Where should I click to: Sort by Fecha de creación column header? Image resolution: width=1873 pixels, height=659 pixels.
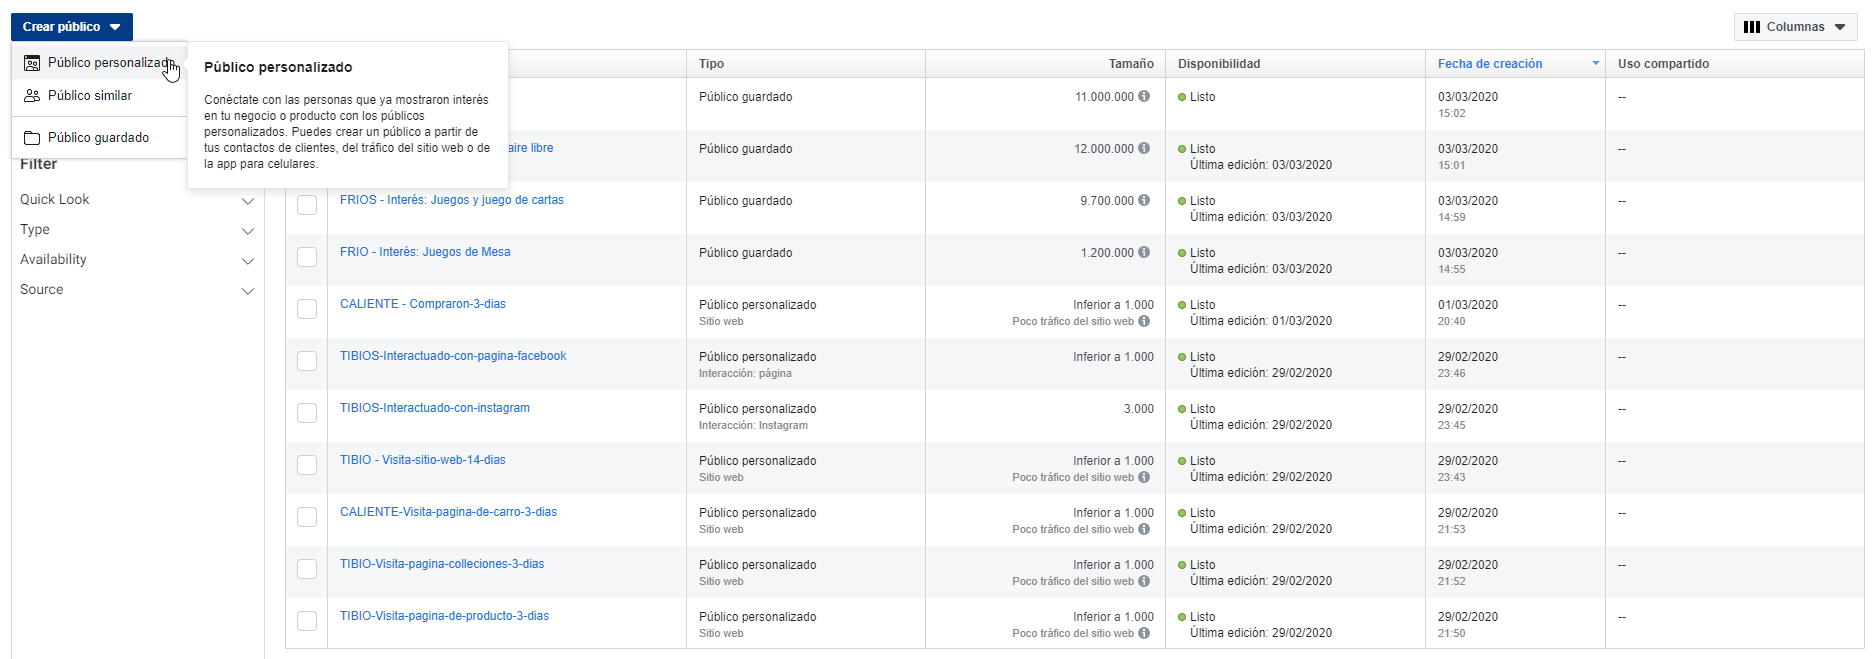click(1490, 64)
